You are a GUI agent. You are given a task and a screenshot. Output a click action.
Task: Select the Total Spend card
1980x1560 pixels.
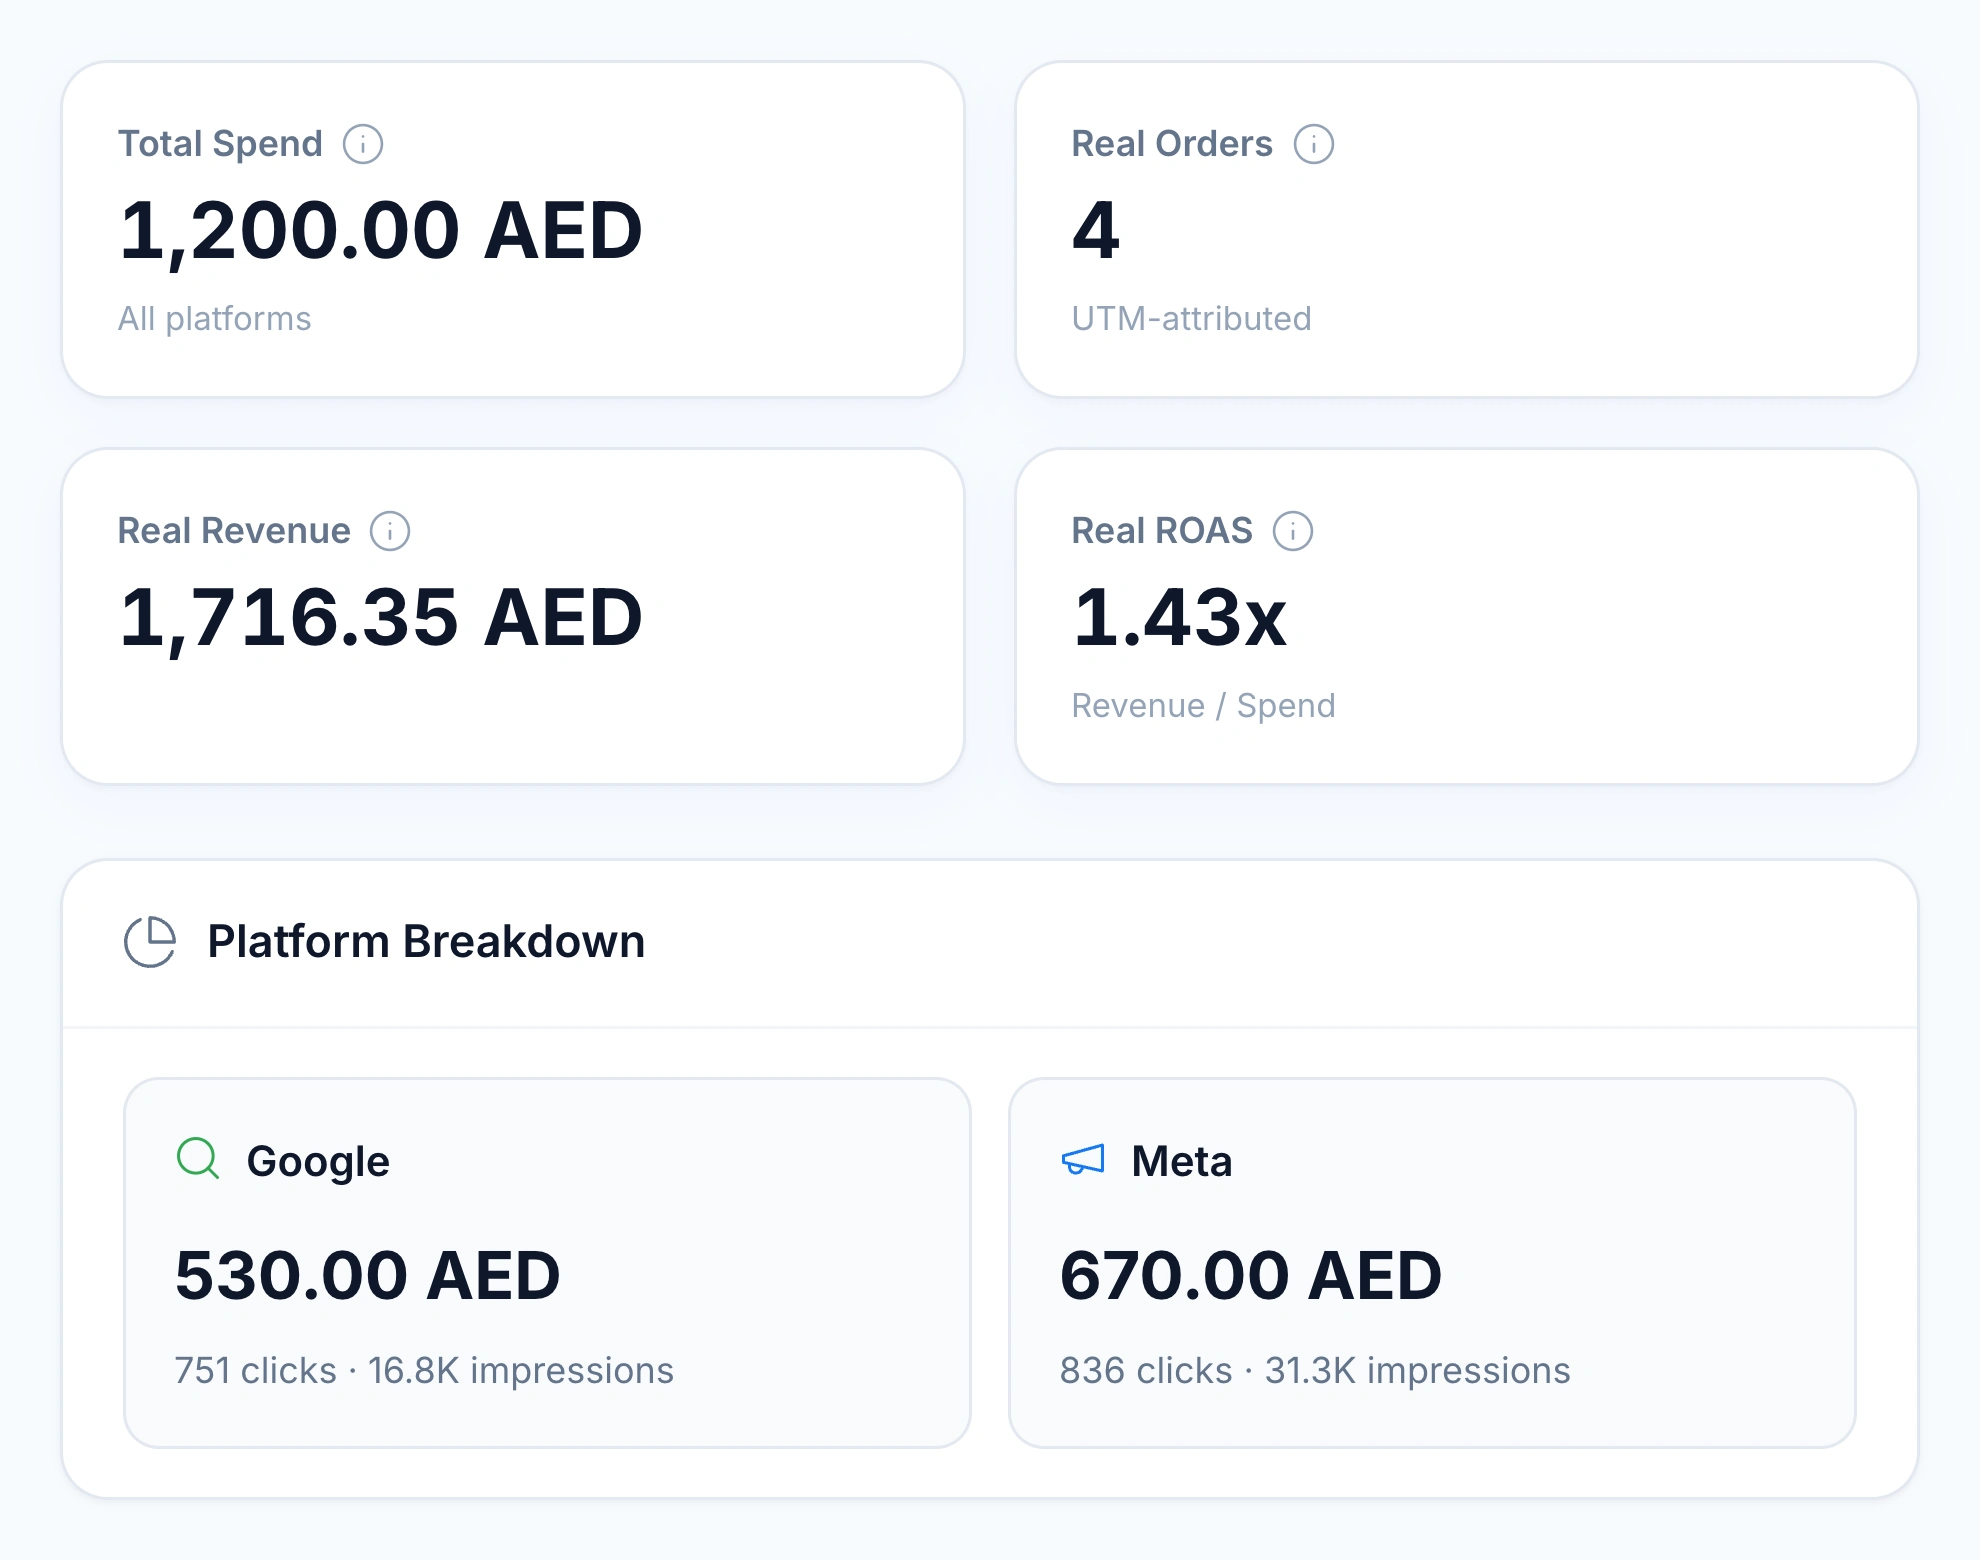point(513,229)
